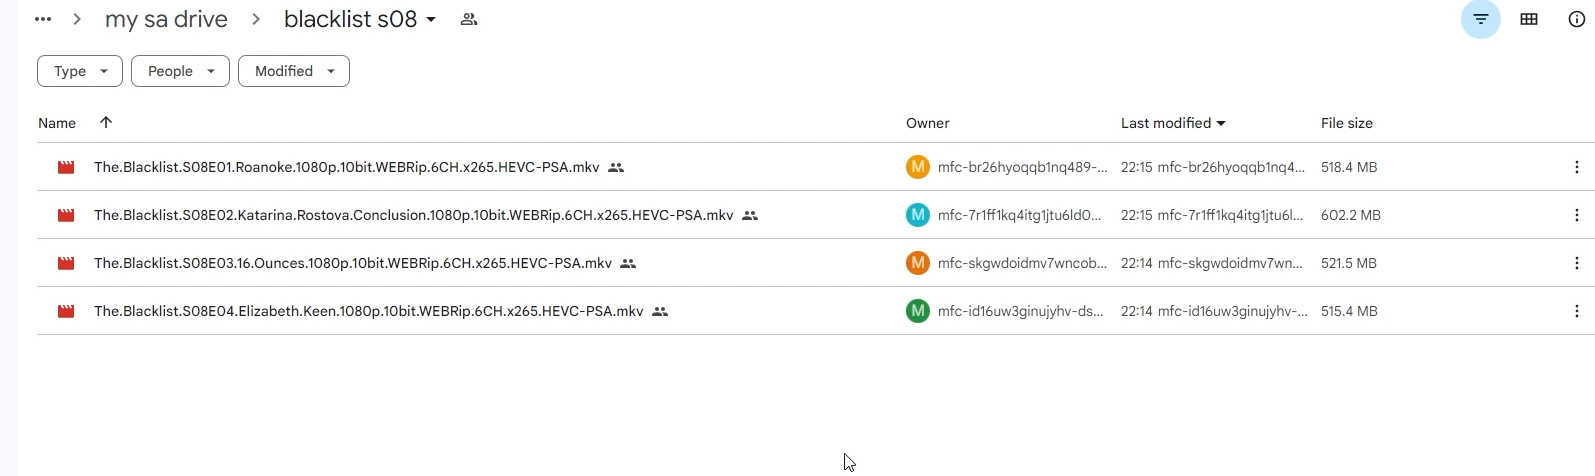Click the 22:15 modified time for S08E01
Screen dimensions: 1595x476
tap(1137, 167)
